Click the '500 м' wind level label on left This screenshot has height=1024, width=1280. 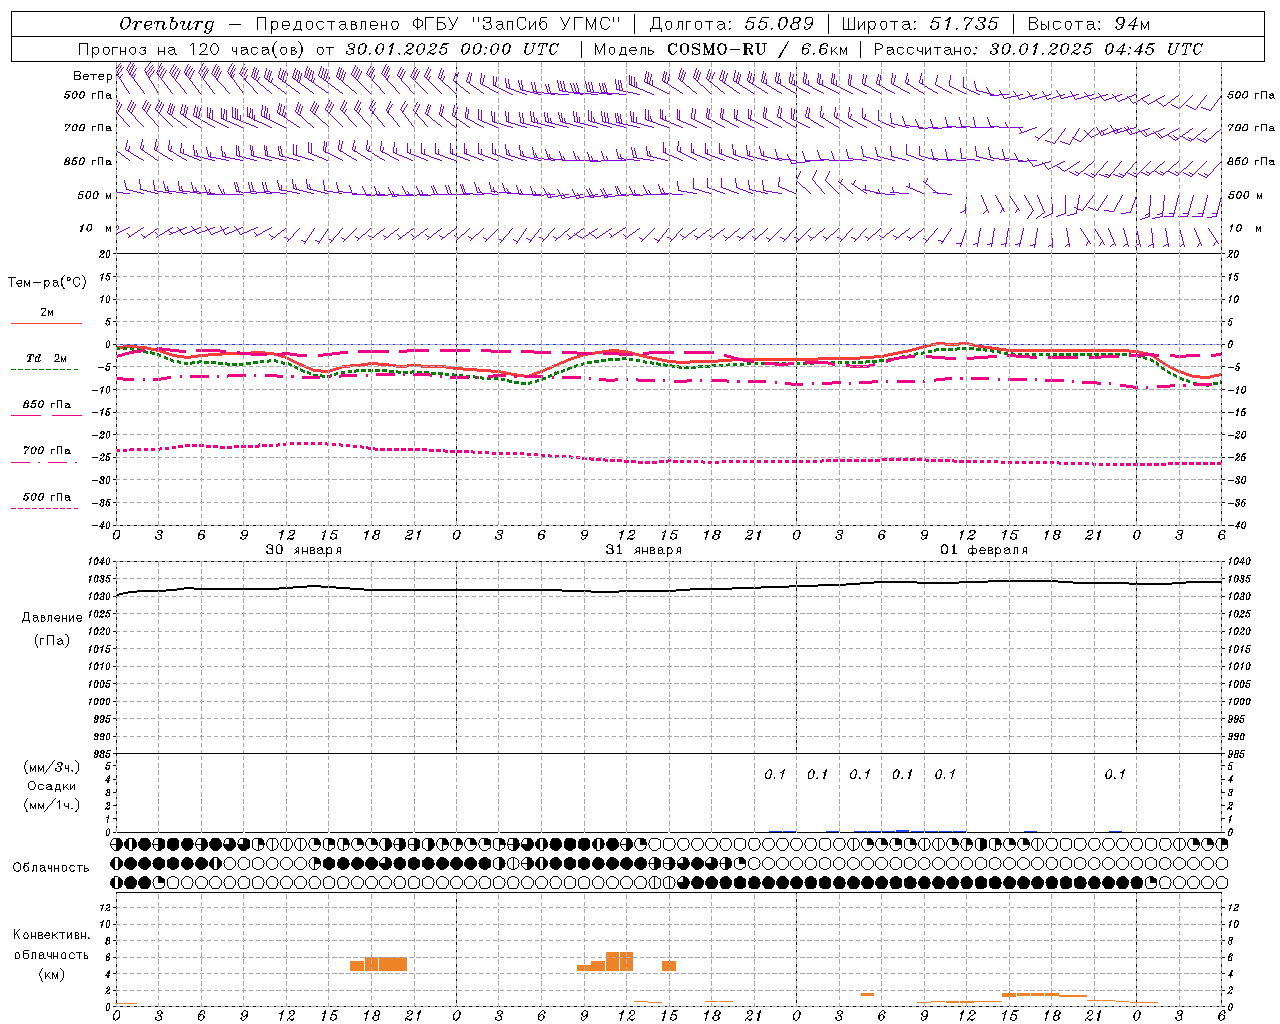point(95,195)
